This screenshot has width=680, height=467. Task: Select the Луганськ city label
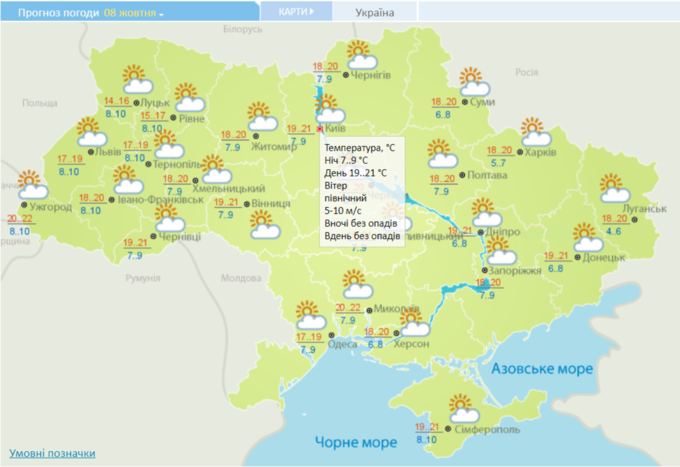click(x=645, y=209)
